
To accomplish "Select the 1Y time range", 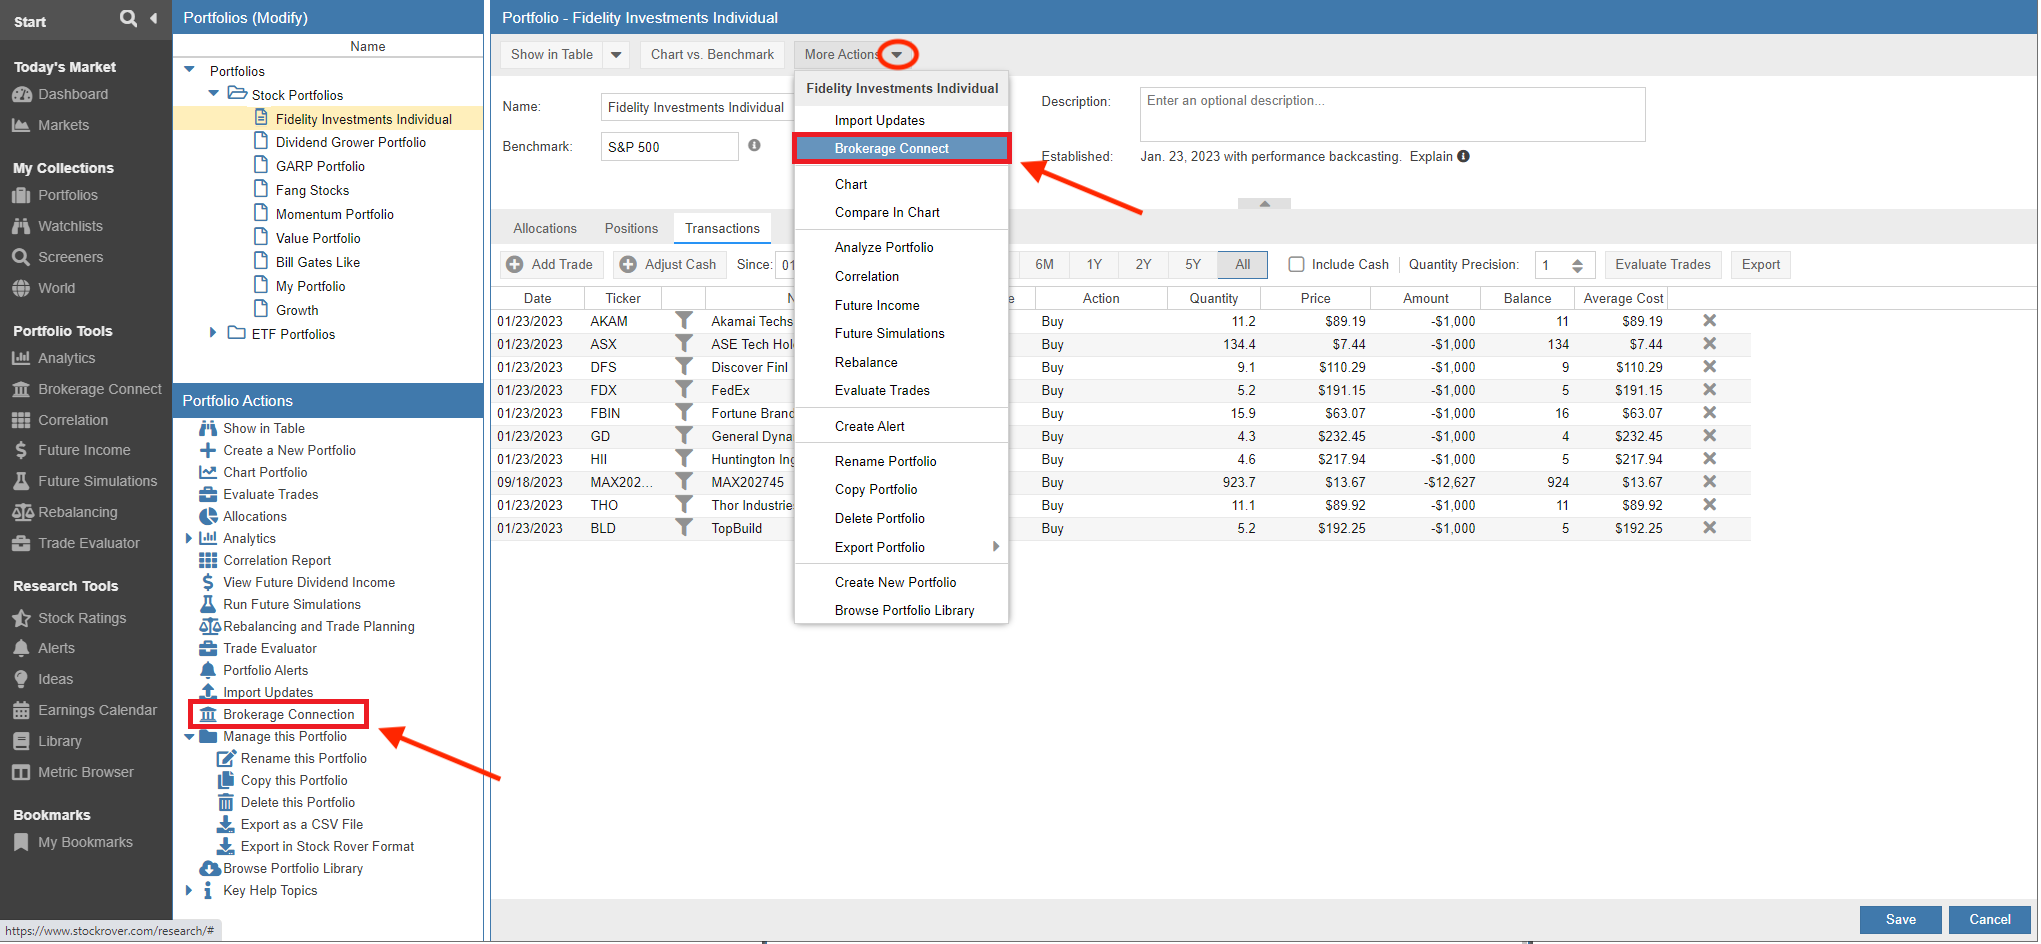I will click(1094, 264).
